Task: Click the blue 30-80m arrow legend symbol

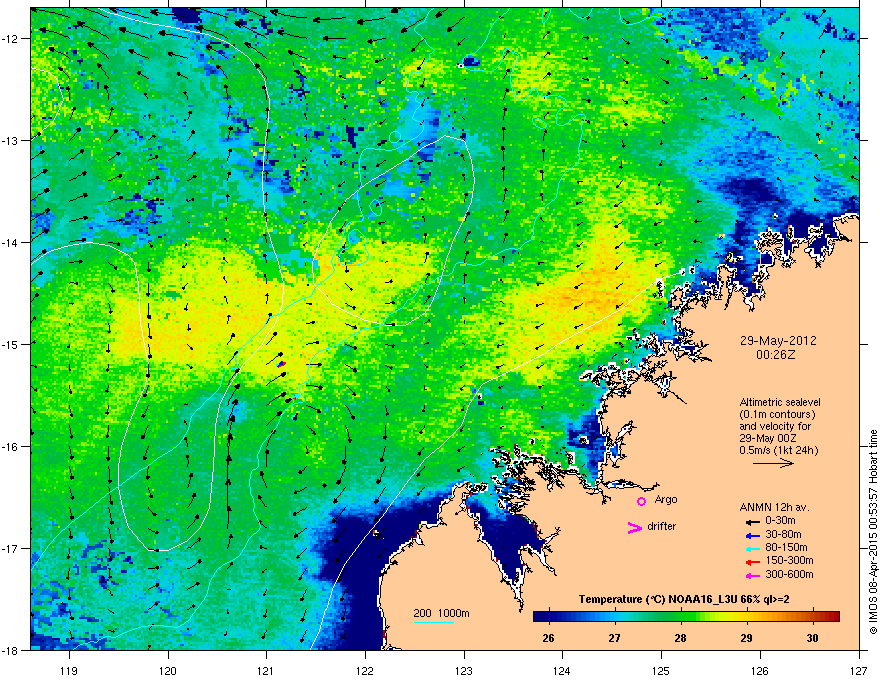Action: [x=753, y=535]
